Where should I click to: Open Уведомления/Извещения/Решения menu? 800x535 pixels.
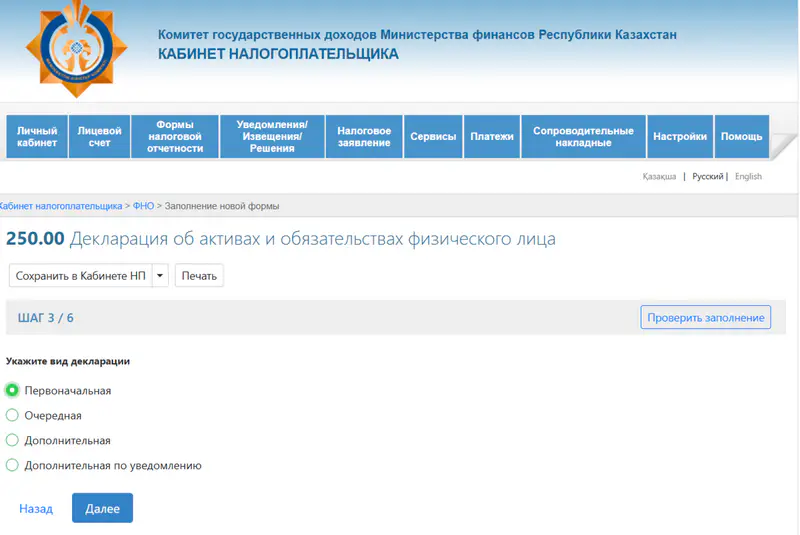point(272,137)
